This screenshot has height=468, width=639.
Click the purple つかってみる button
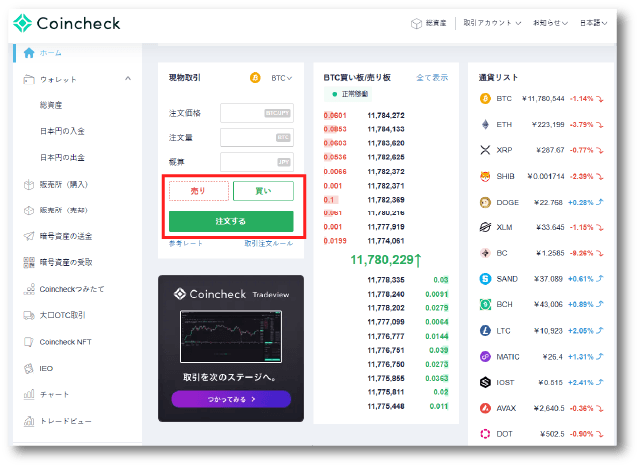(231, 398)
